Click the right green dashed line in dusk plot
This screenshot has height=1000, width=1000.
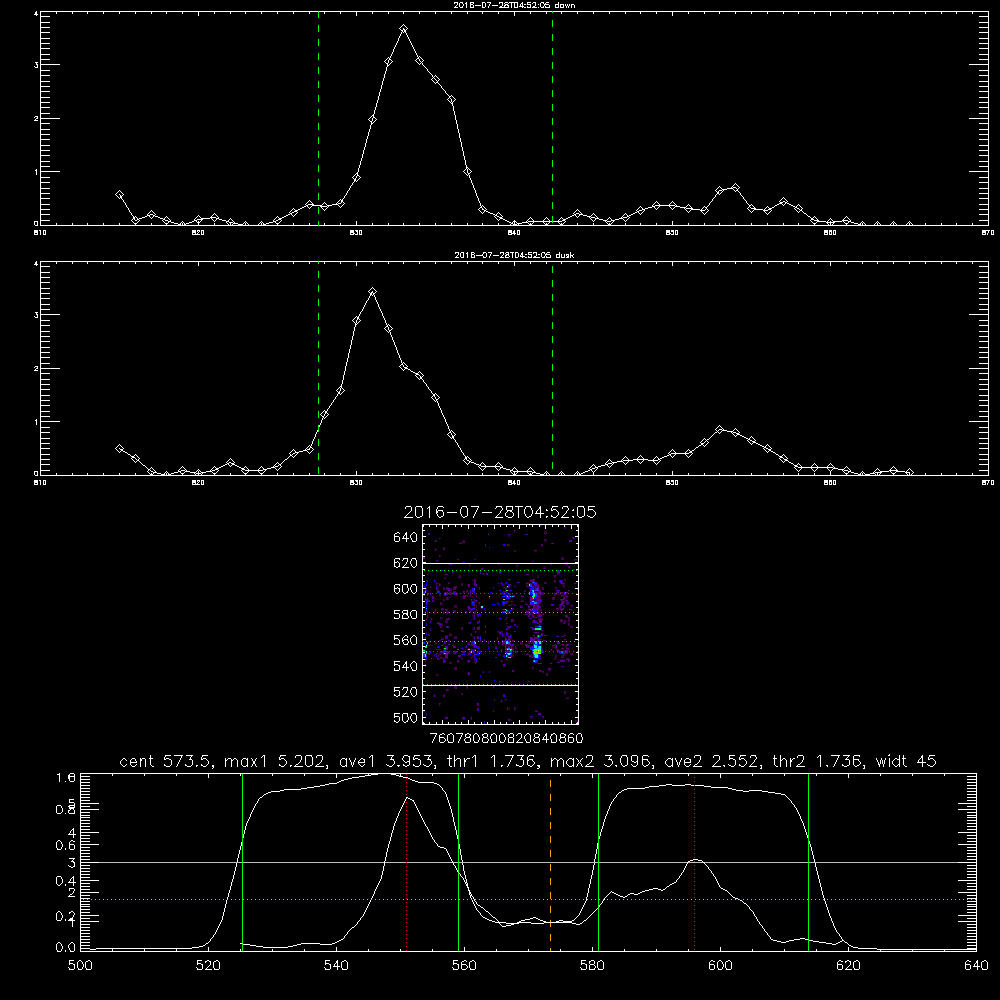click(x=552, y=368)
